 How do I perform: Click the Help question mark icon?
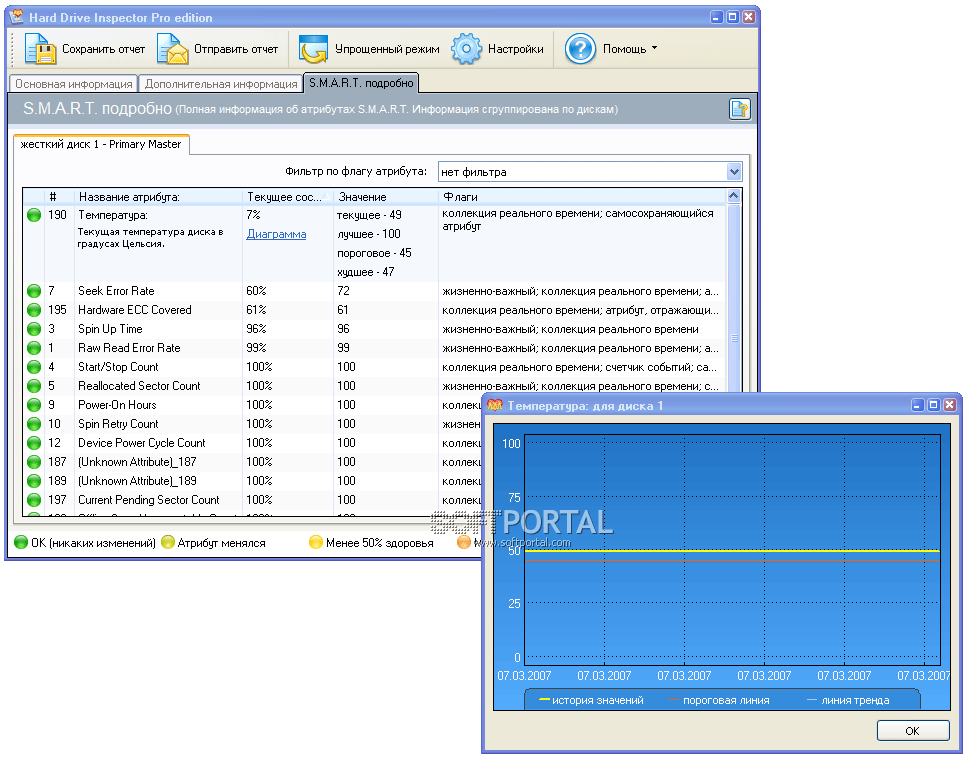[x=580, y=49]
